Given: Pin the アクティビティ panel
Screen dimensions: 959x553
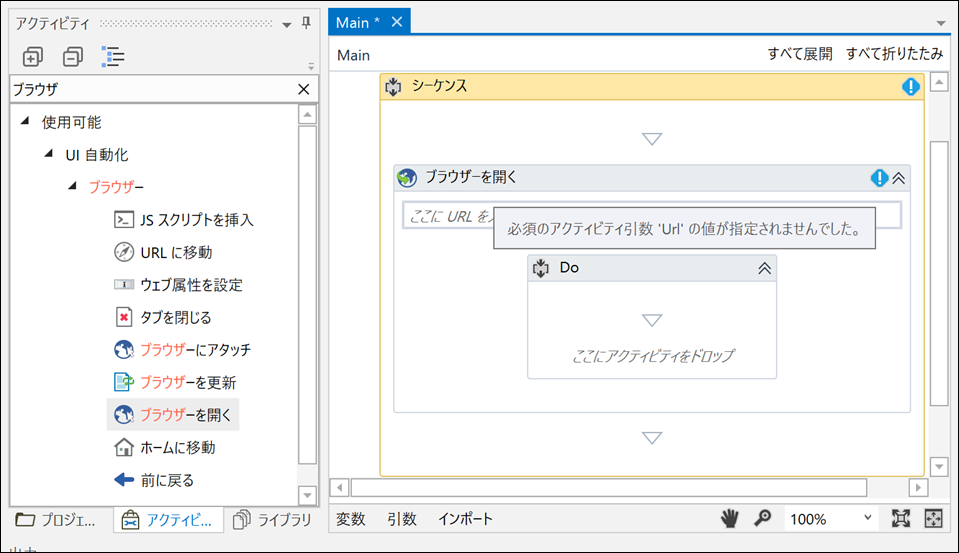Looking at the screenshot, I should (x=306, y=23).
